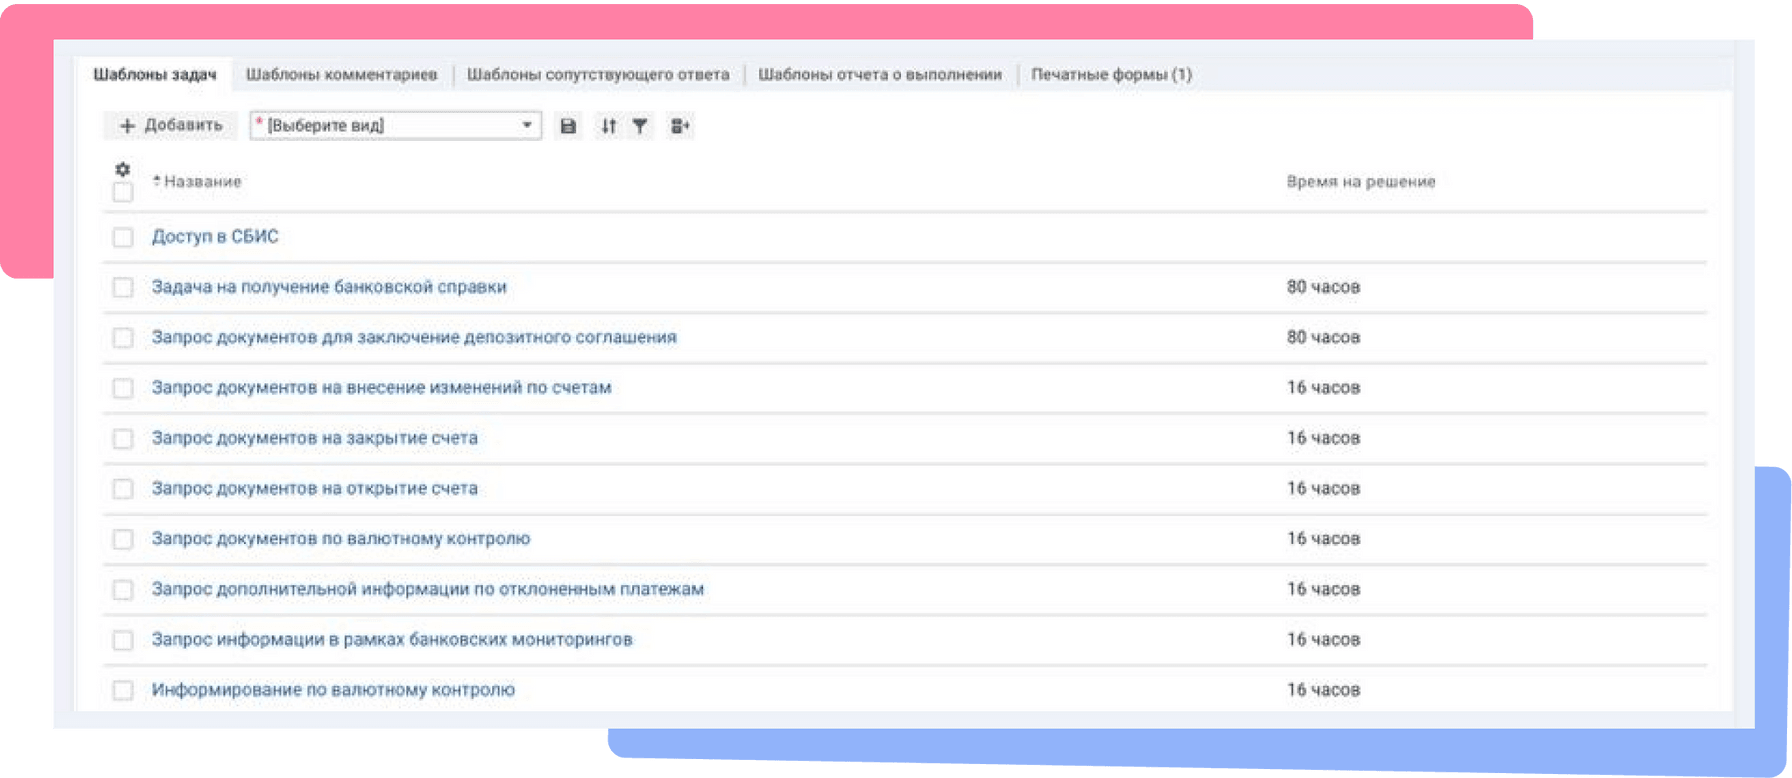Toggle checkbox for Информирование по валютному контролю

(x=123, y=690)
